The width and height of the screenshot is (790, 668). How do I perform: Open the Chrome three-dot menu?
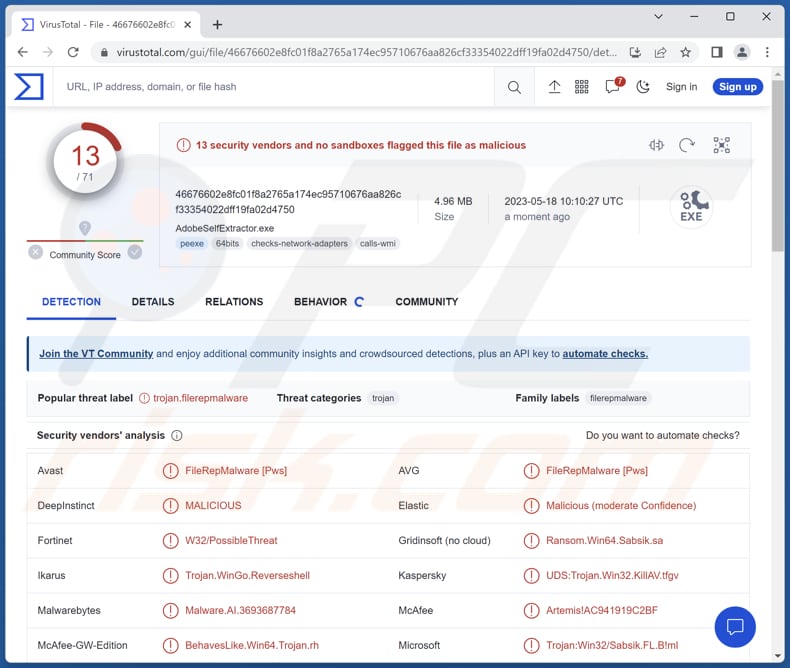(x=767, y=52)
